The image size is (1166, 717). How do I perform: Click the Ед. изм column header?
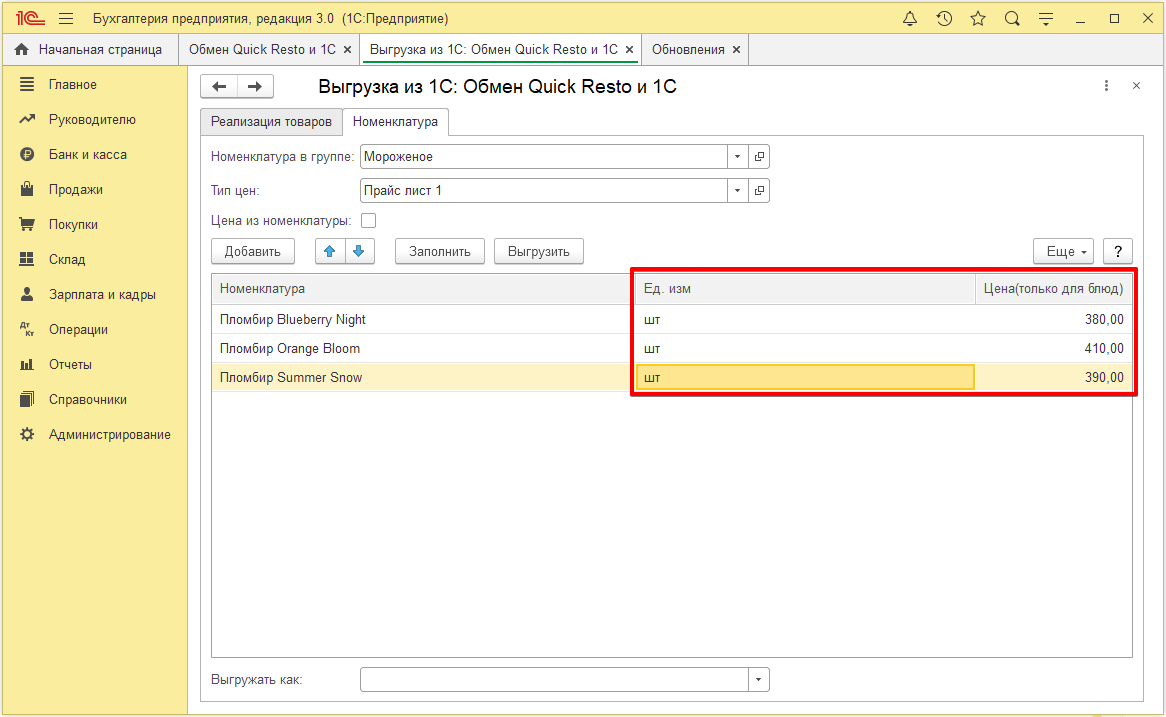[x=805, y=289]
